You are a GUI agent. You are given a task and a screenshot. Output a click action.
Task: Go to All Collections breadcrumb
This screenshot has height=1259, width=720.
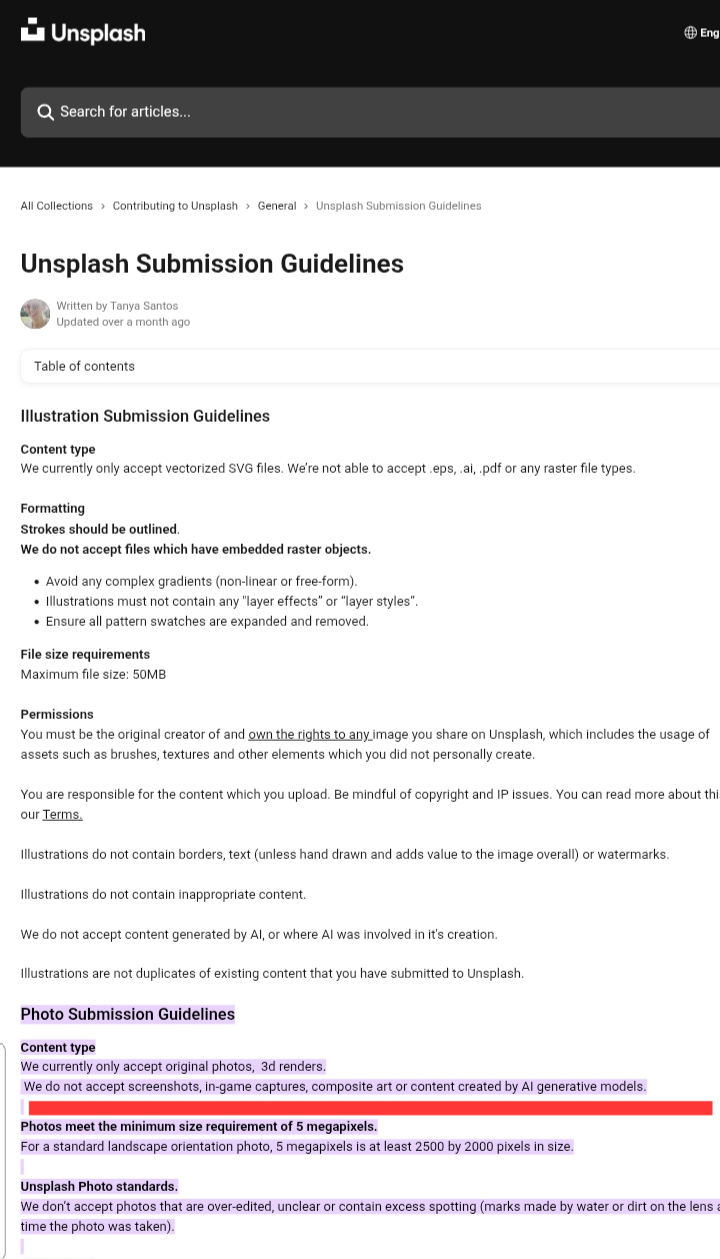57,206
